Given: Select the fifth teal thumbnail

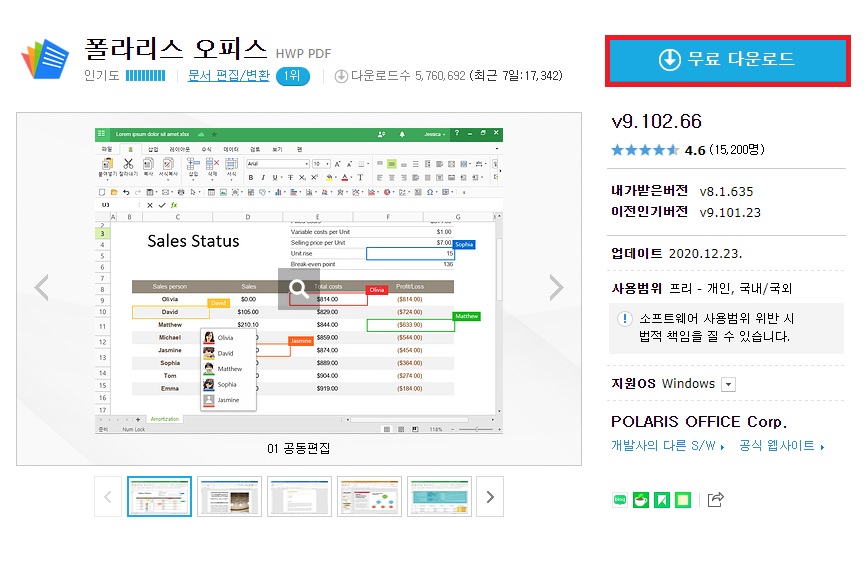Looking at the screenshot, I should click(x=439, y=496).
